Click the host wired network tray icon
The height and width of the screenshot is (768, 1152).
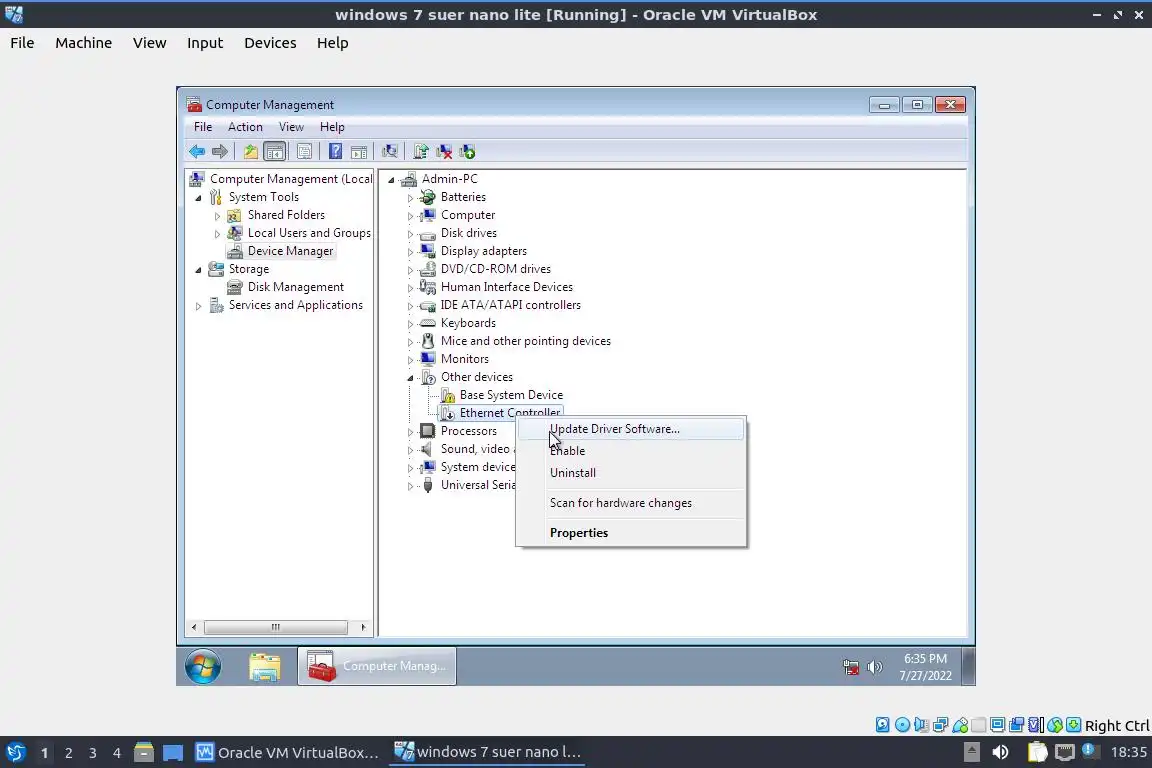[x=1065, y=752]
